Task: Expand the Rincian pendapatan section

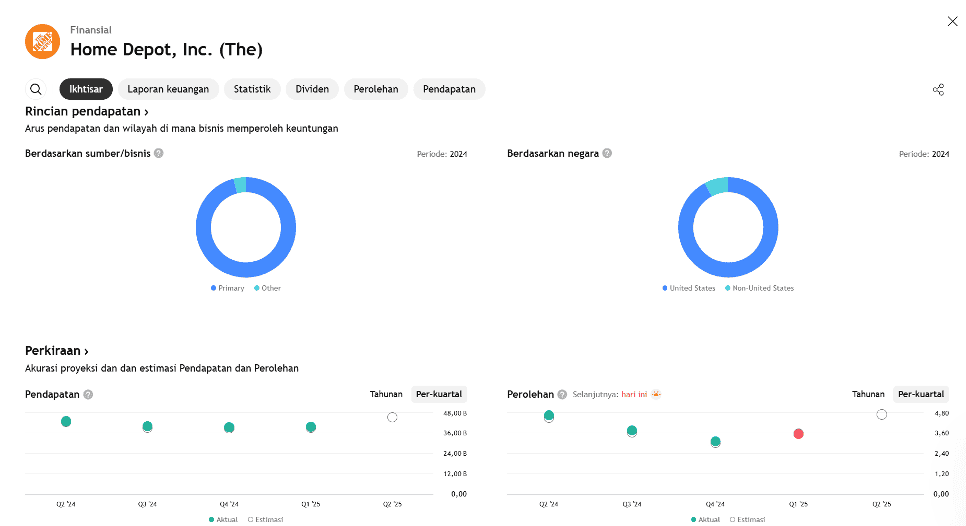Action: [x=87, y=112]
